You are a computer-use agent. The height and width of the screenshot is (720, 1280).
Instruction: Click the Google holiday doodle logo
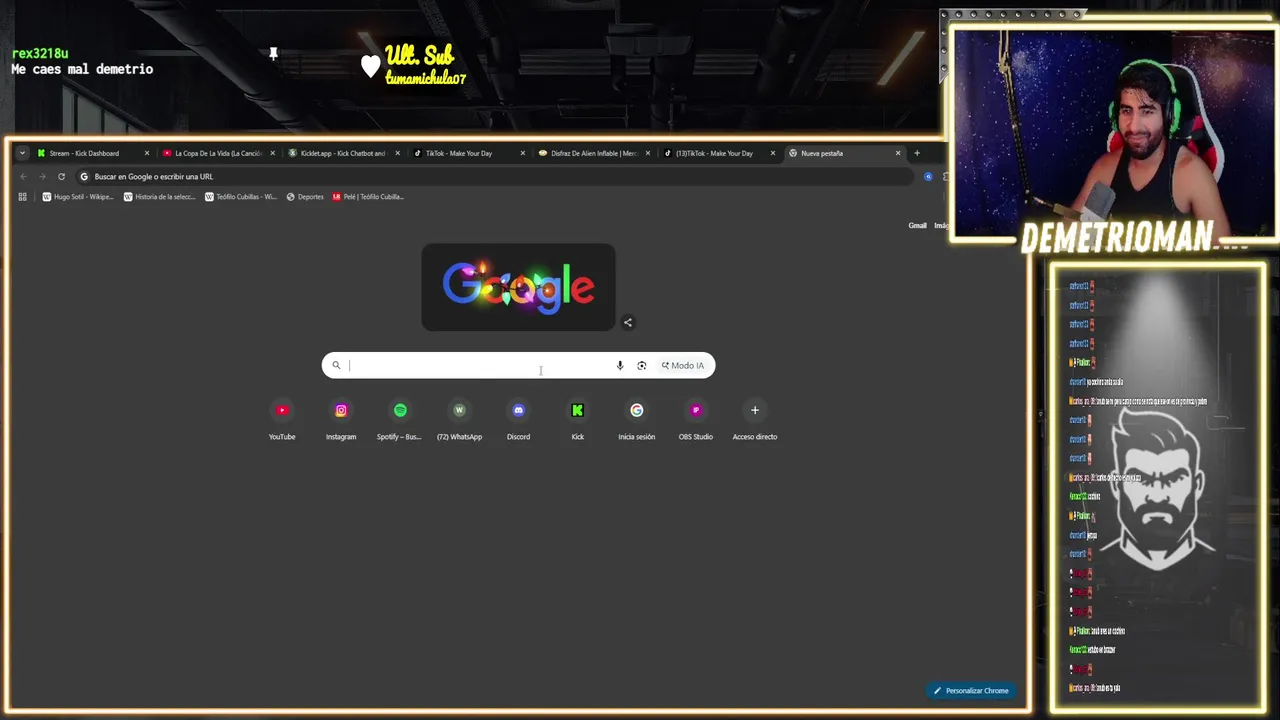518,287
